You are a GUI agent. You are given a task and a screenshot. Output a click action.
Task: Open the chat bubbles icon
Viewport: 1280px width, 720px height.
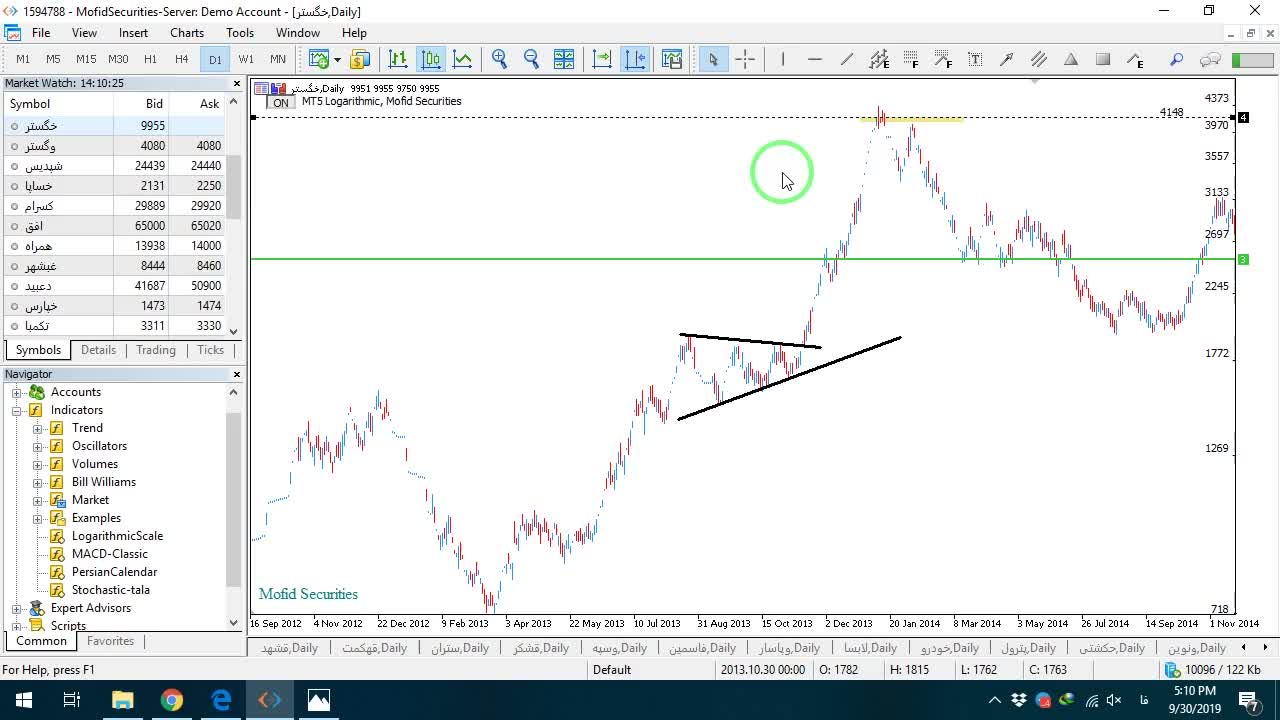pos(1210,59)
